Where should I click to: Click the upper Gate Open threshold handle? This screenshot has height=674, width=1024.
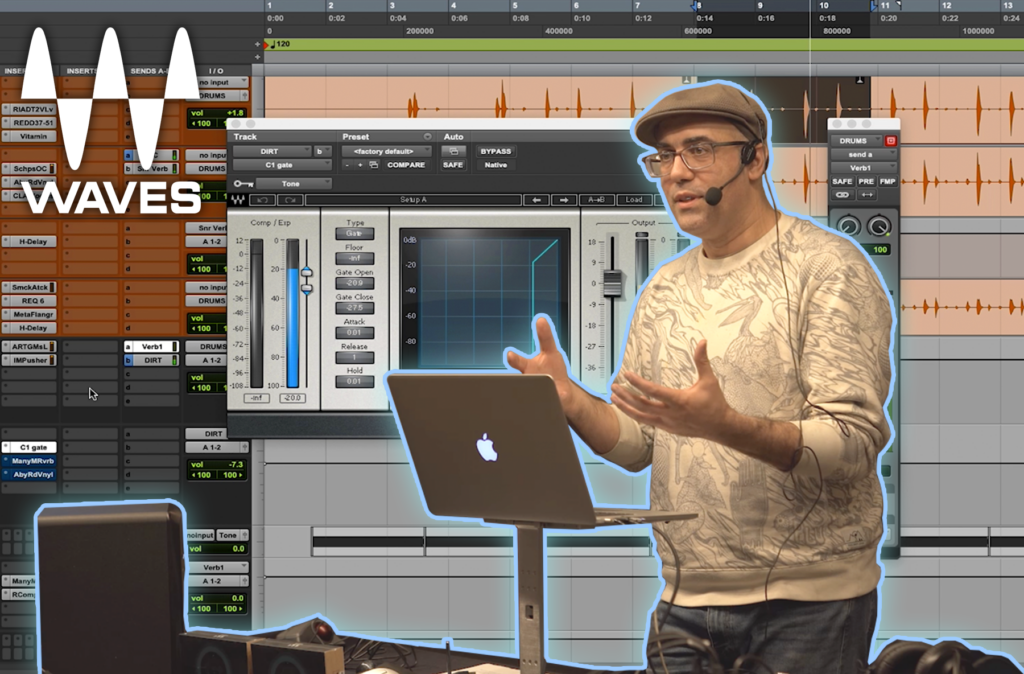(x=306, y=272)
